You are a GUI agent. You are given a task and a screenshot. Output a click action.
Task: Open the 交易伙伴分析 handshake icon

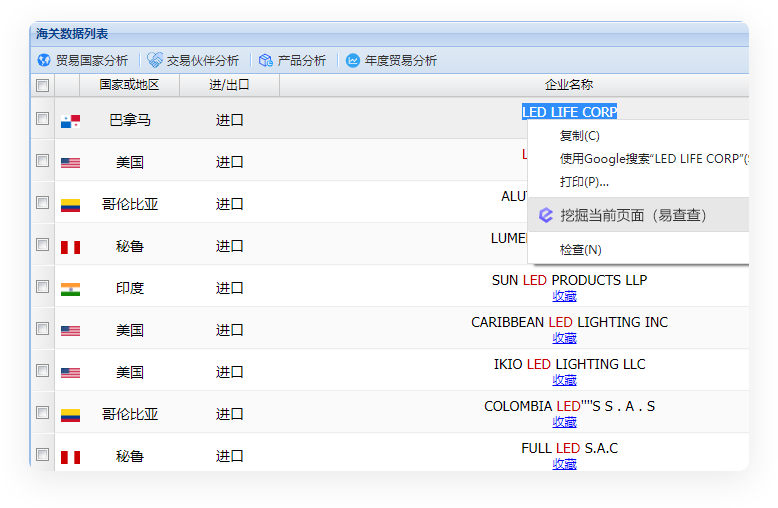click(x=155, y=60)
